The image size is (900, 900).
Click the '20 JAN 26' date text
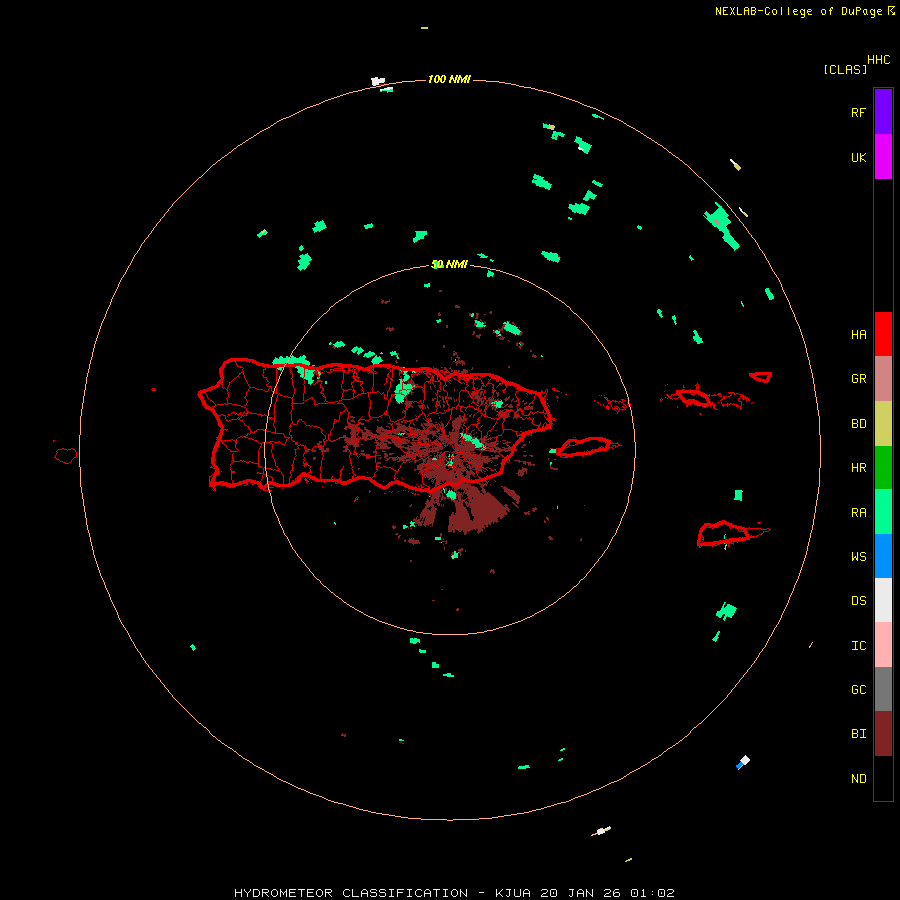point(580,893)
